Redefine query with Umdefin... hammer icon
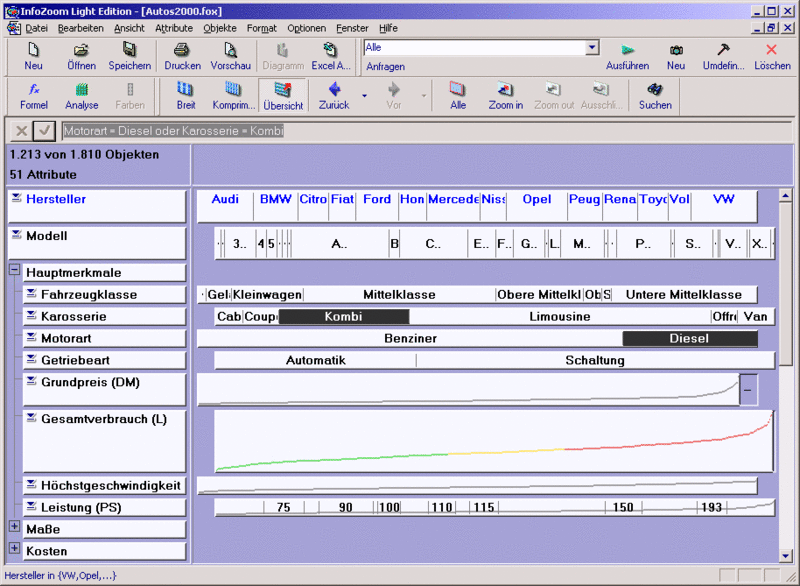Viewport: 800px width, 586px height. pos(723,57)
